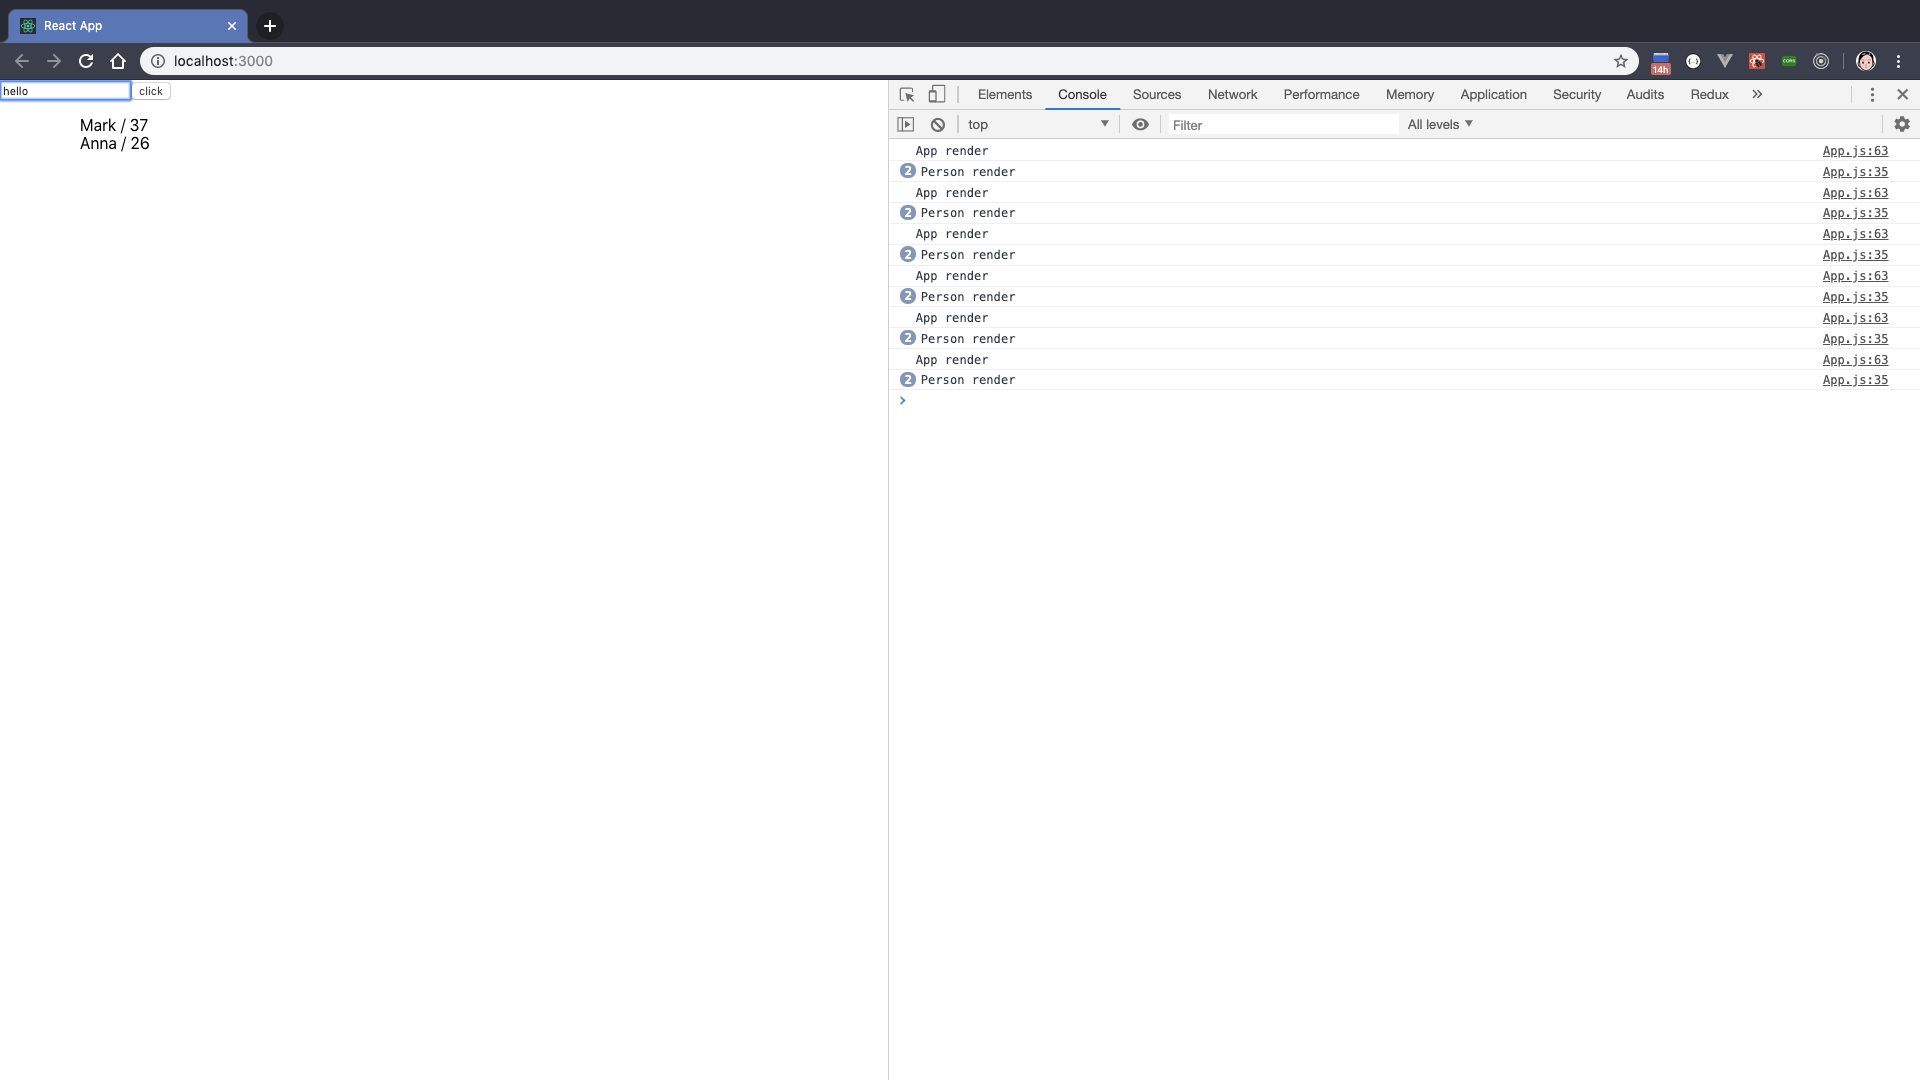The height and width of the screenshot is (1080, 1920).
Task: Open the first App.js:35 source link
Action: [x=1855, y=172]
